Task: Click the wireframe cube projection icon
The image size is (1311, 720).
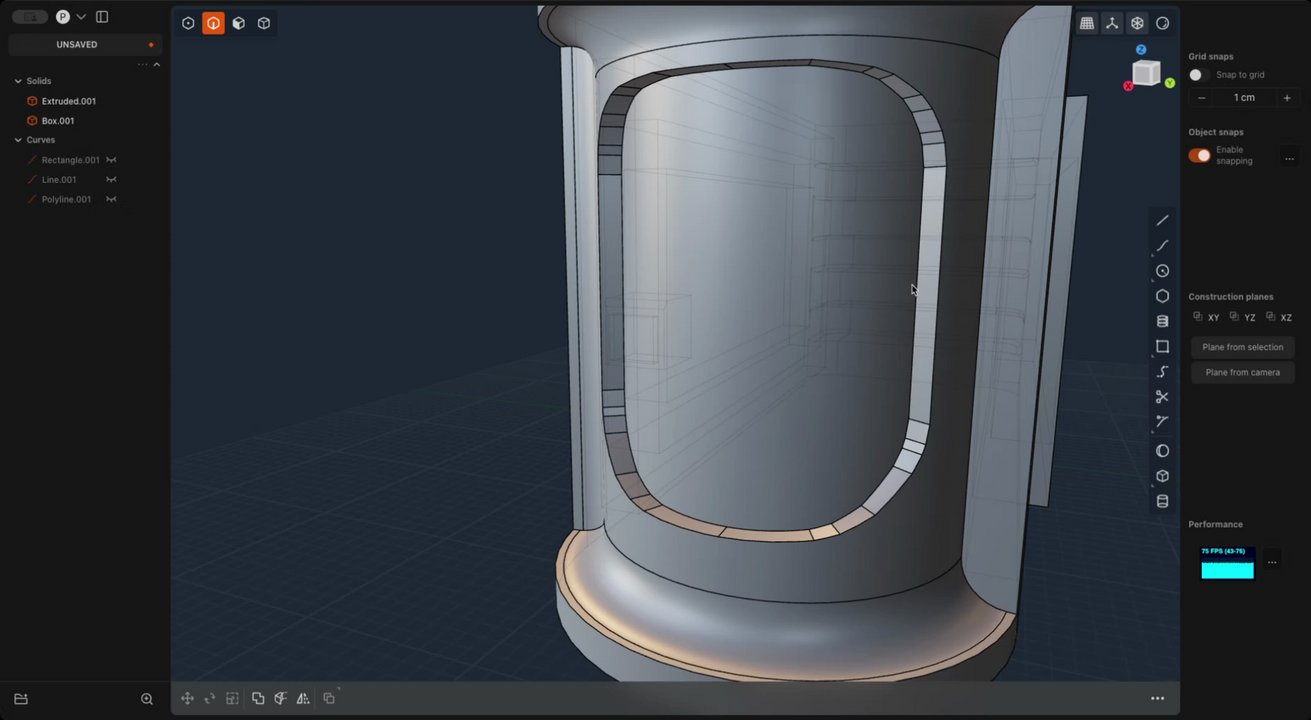Action: (x=1137, y=23)
